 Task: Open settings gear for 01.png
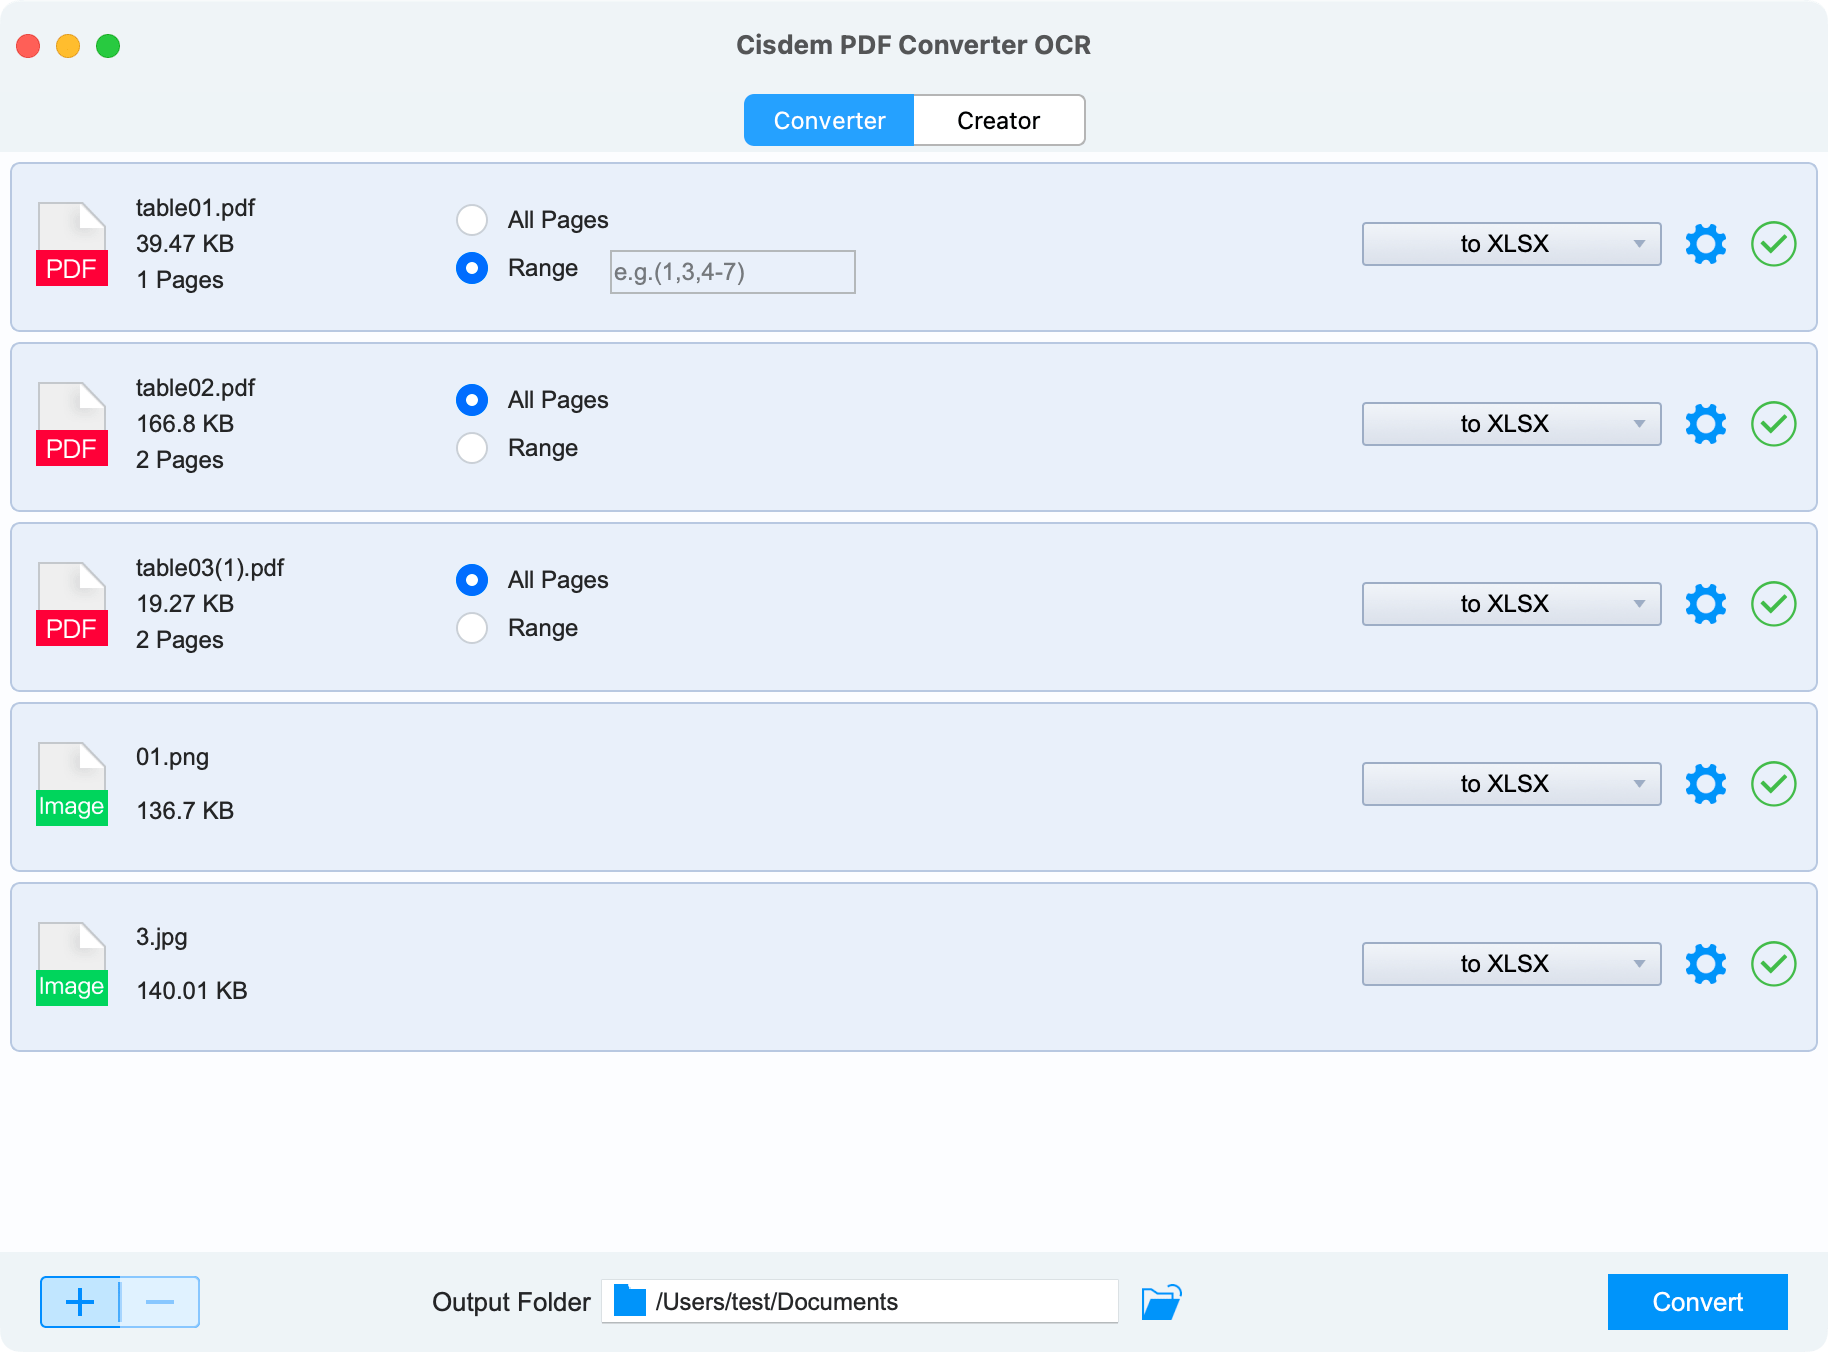click(1706, 784)
